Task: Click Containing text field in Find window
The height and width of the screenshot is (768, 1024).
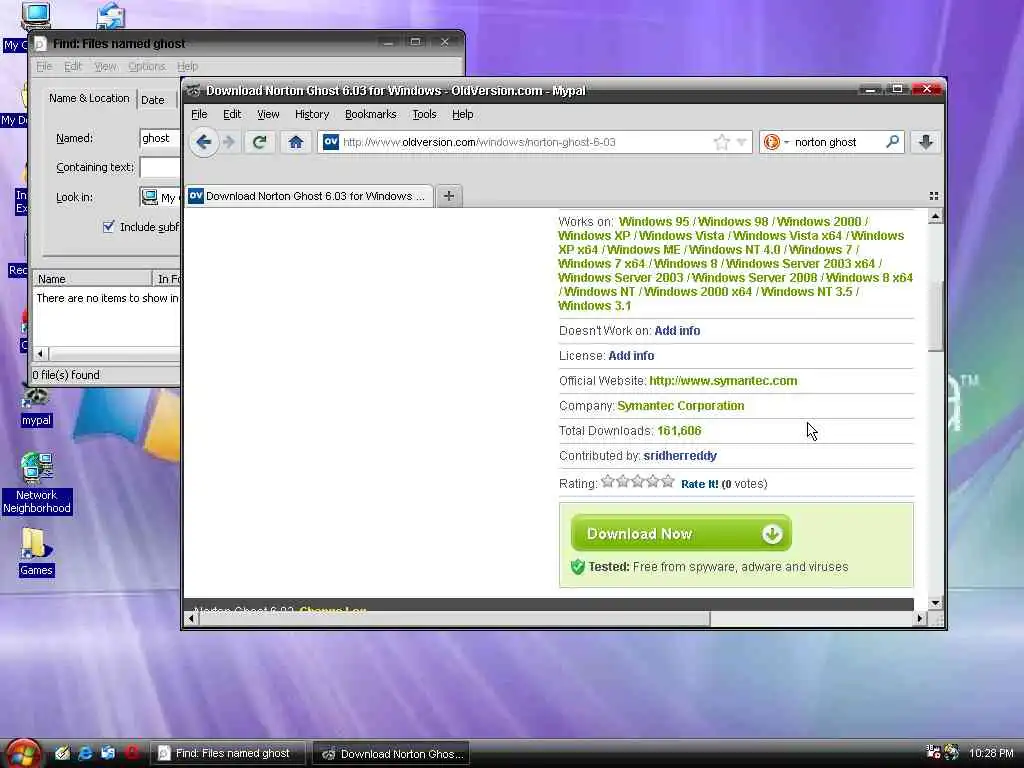Action: [x=160, y=167]
